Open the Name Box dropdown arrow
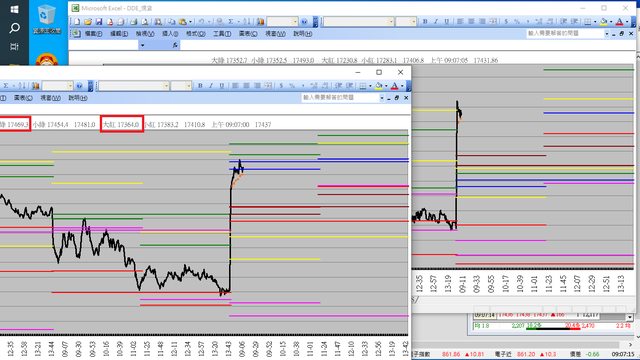Viewport: 640px width, 360px height. click(142, 45)
